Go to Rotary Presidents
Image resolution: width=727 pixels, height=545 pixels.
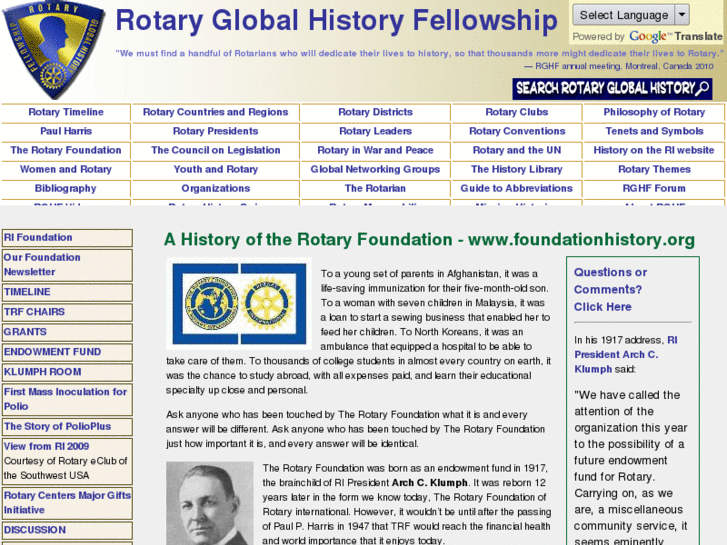coord(216,131)
